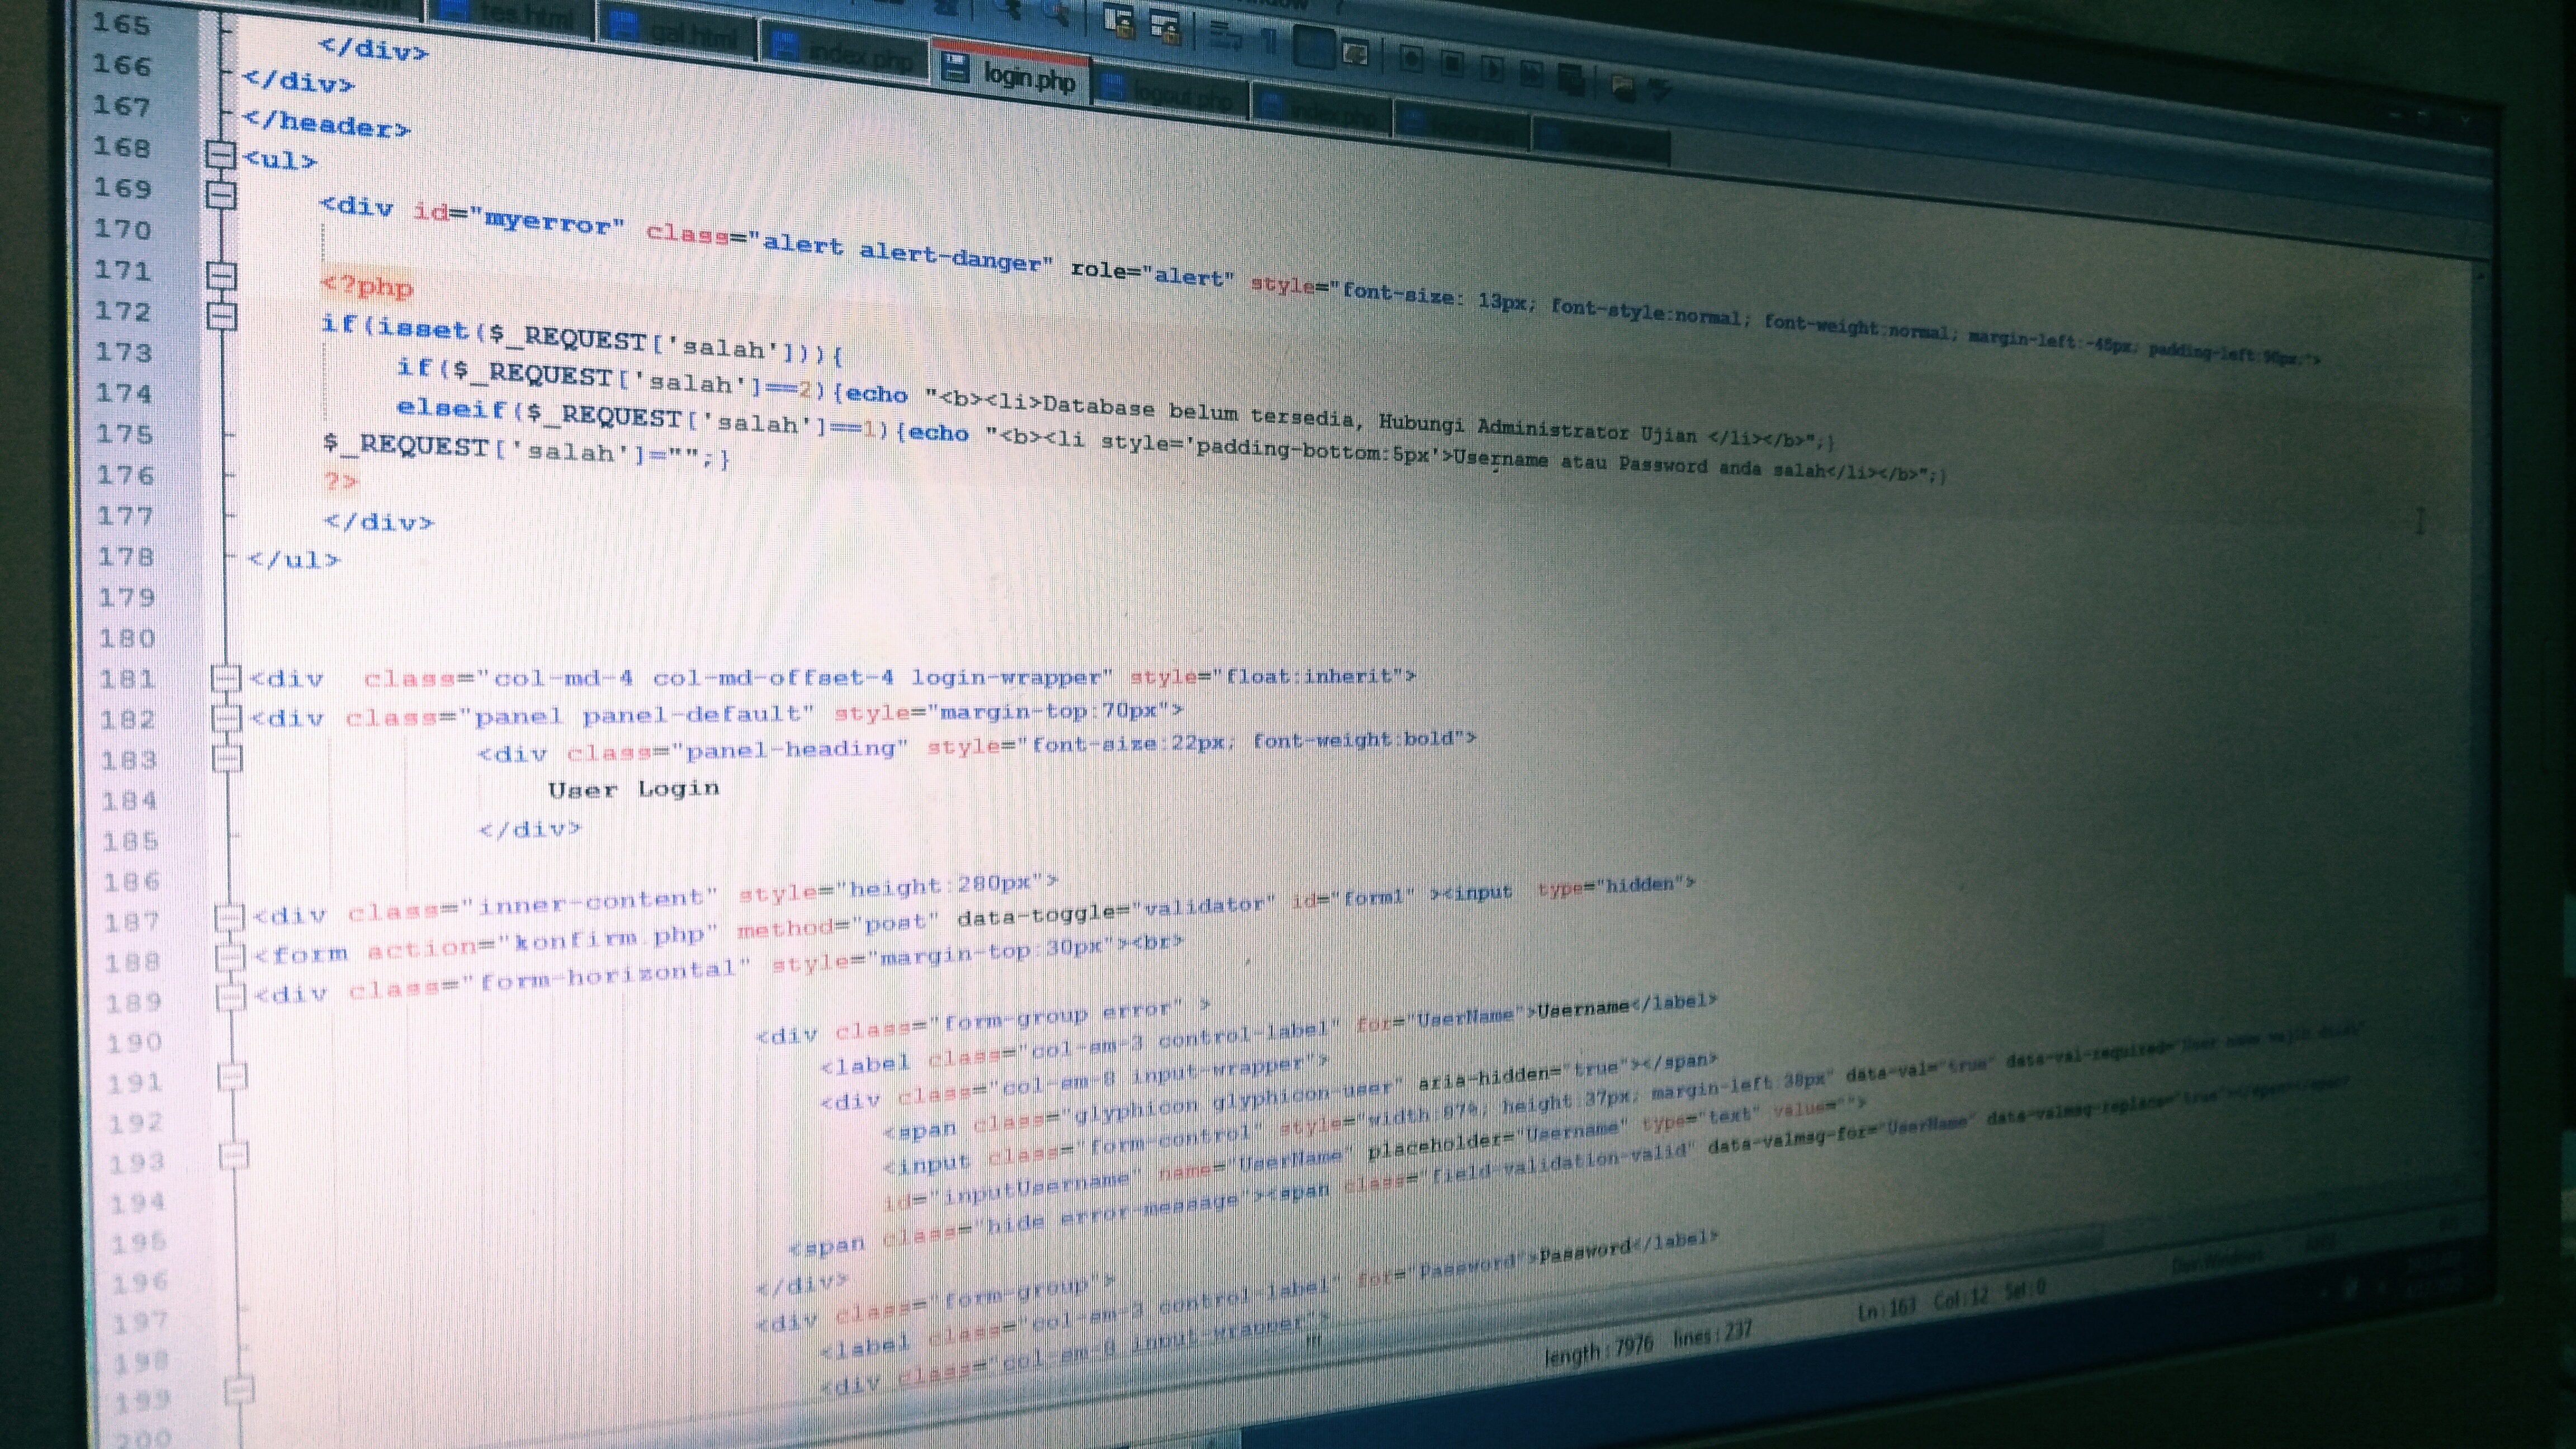
Task: Collapse fold marker on line 169
Action: (220, 194)
